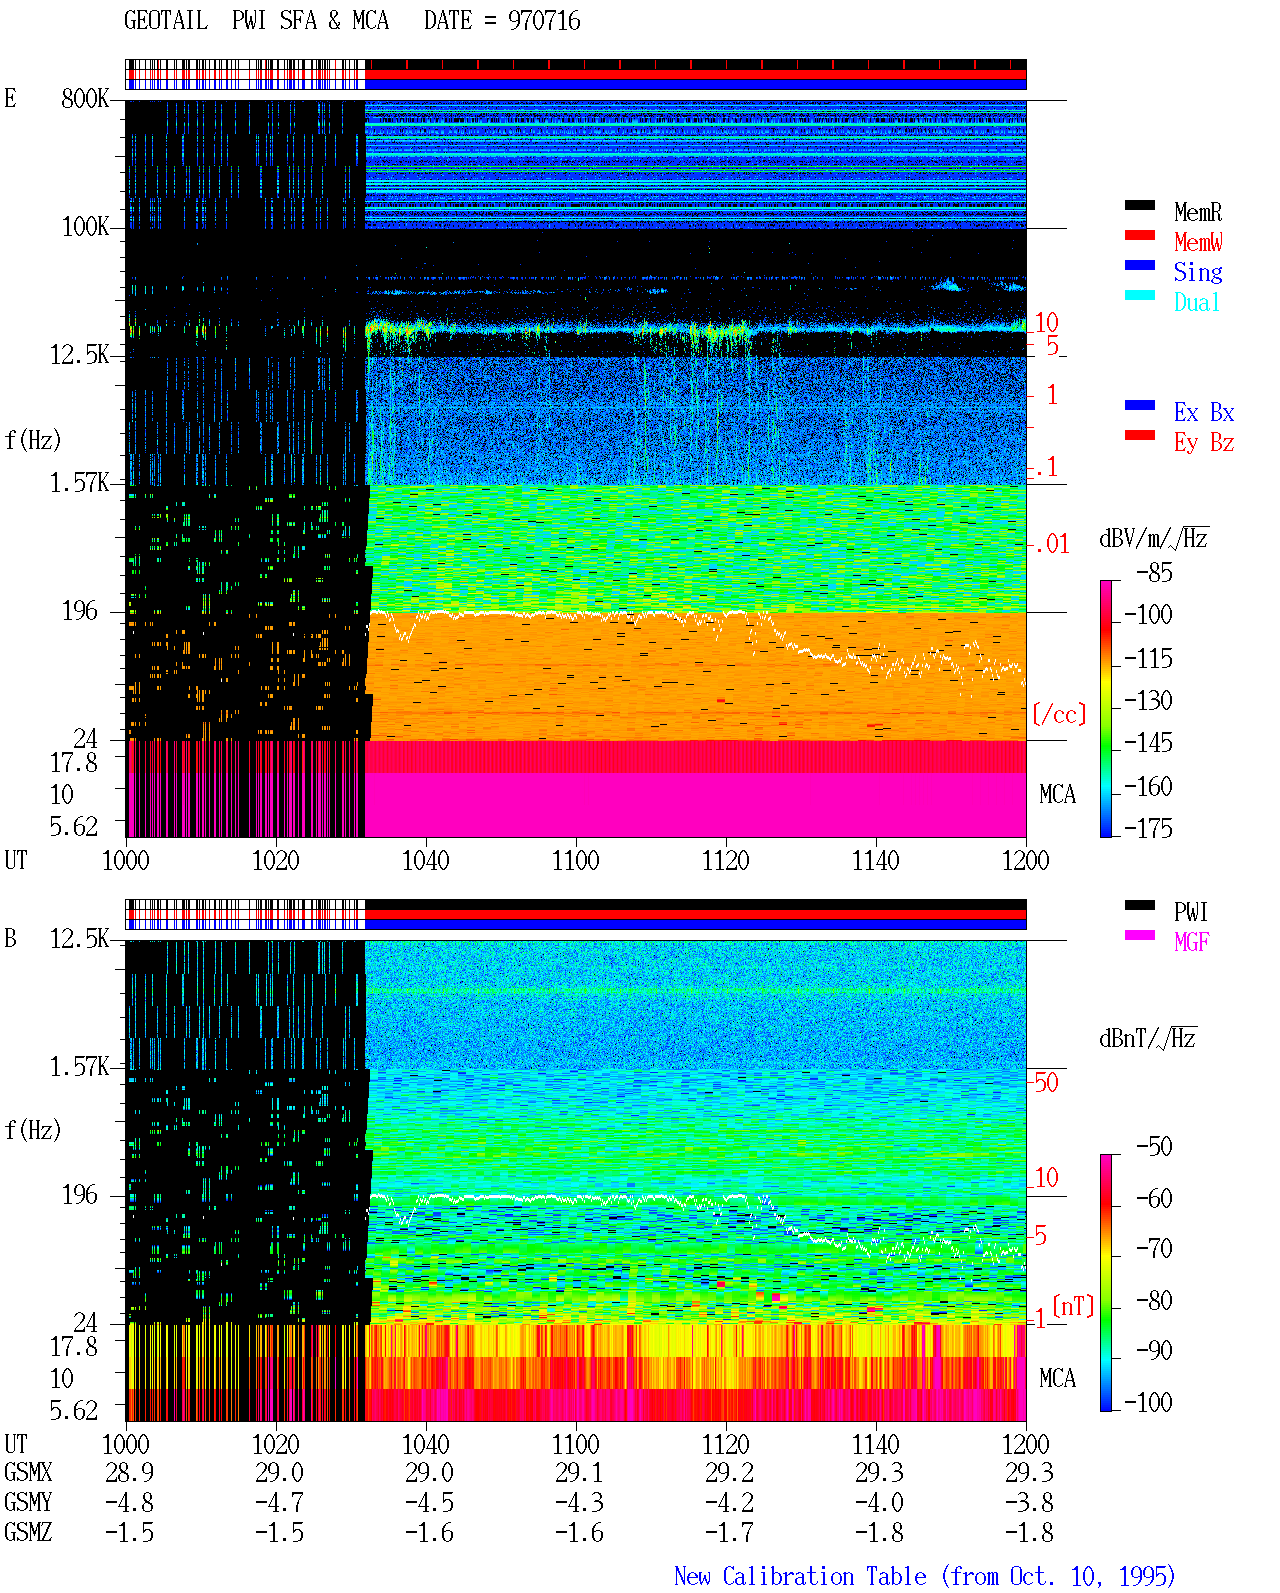Click the dBnT color scale bar

pos(1106,1283)
